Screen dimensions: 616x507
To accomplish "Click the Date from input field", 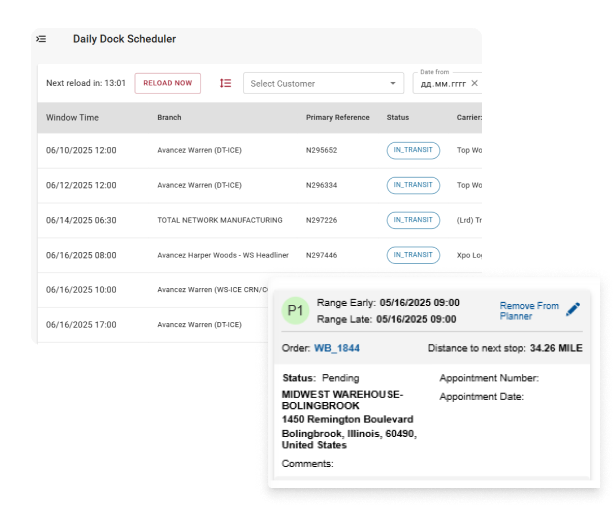I will [442, 84].
